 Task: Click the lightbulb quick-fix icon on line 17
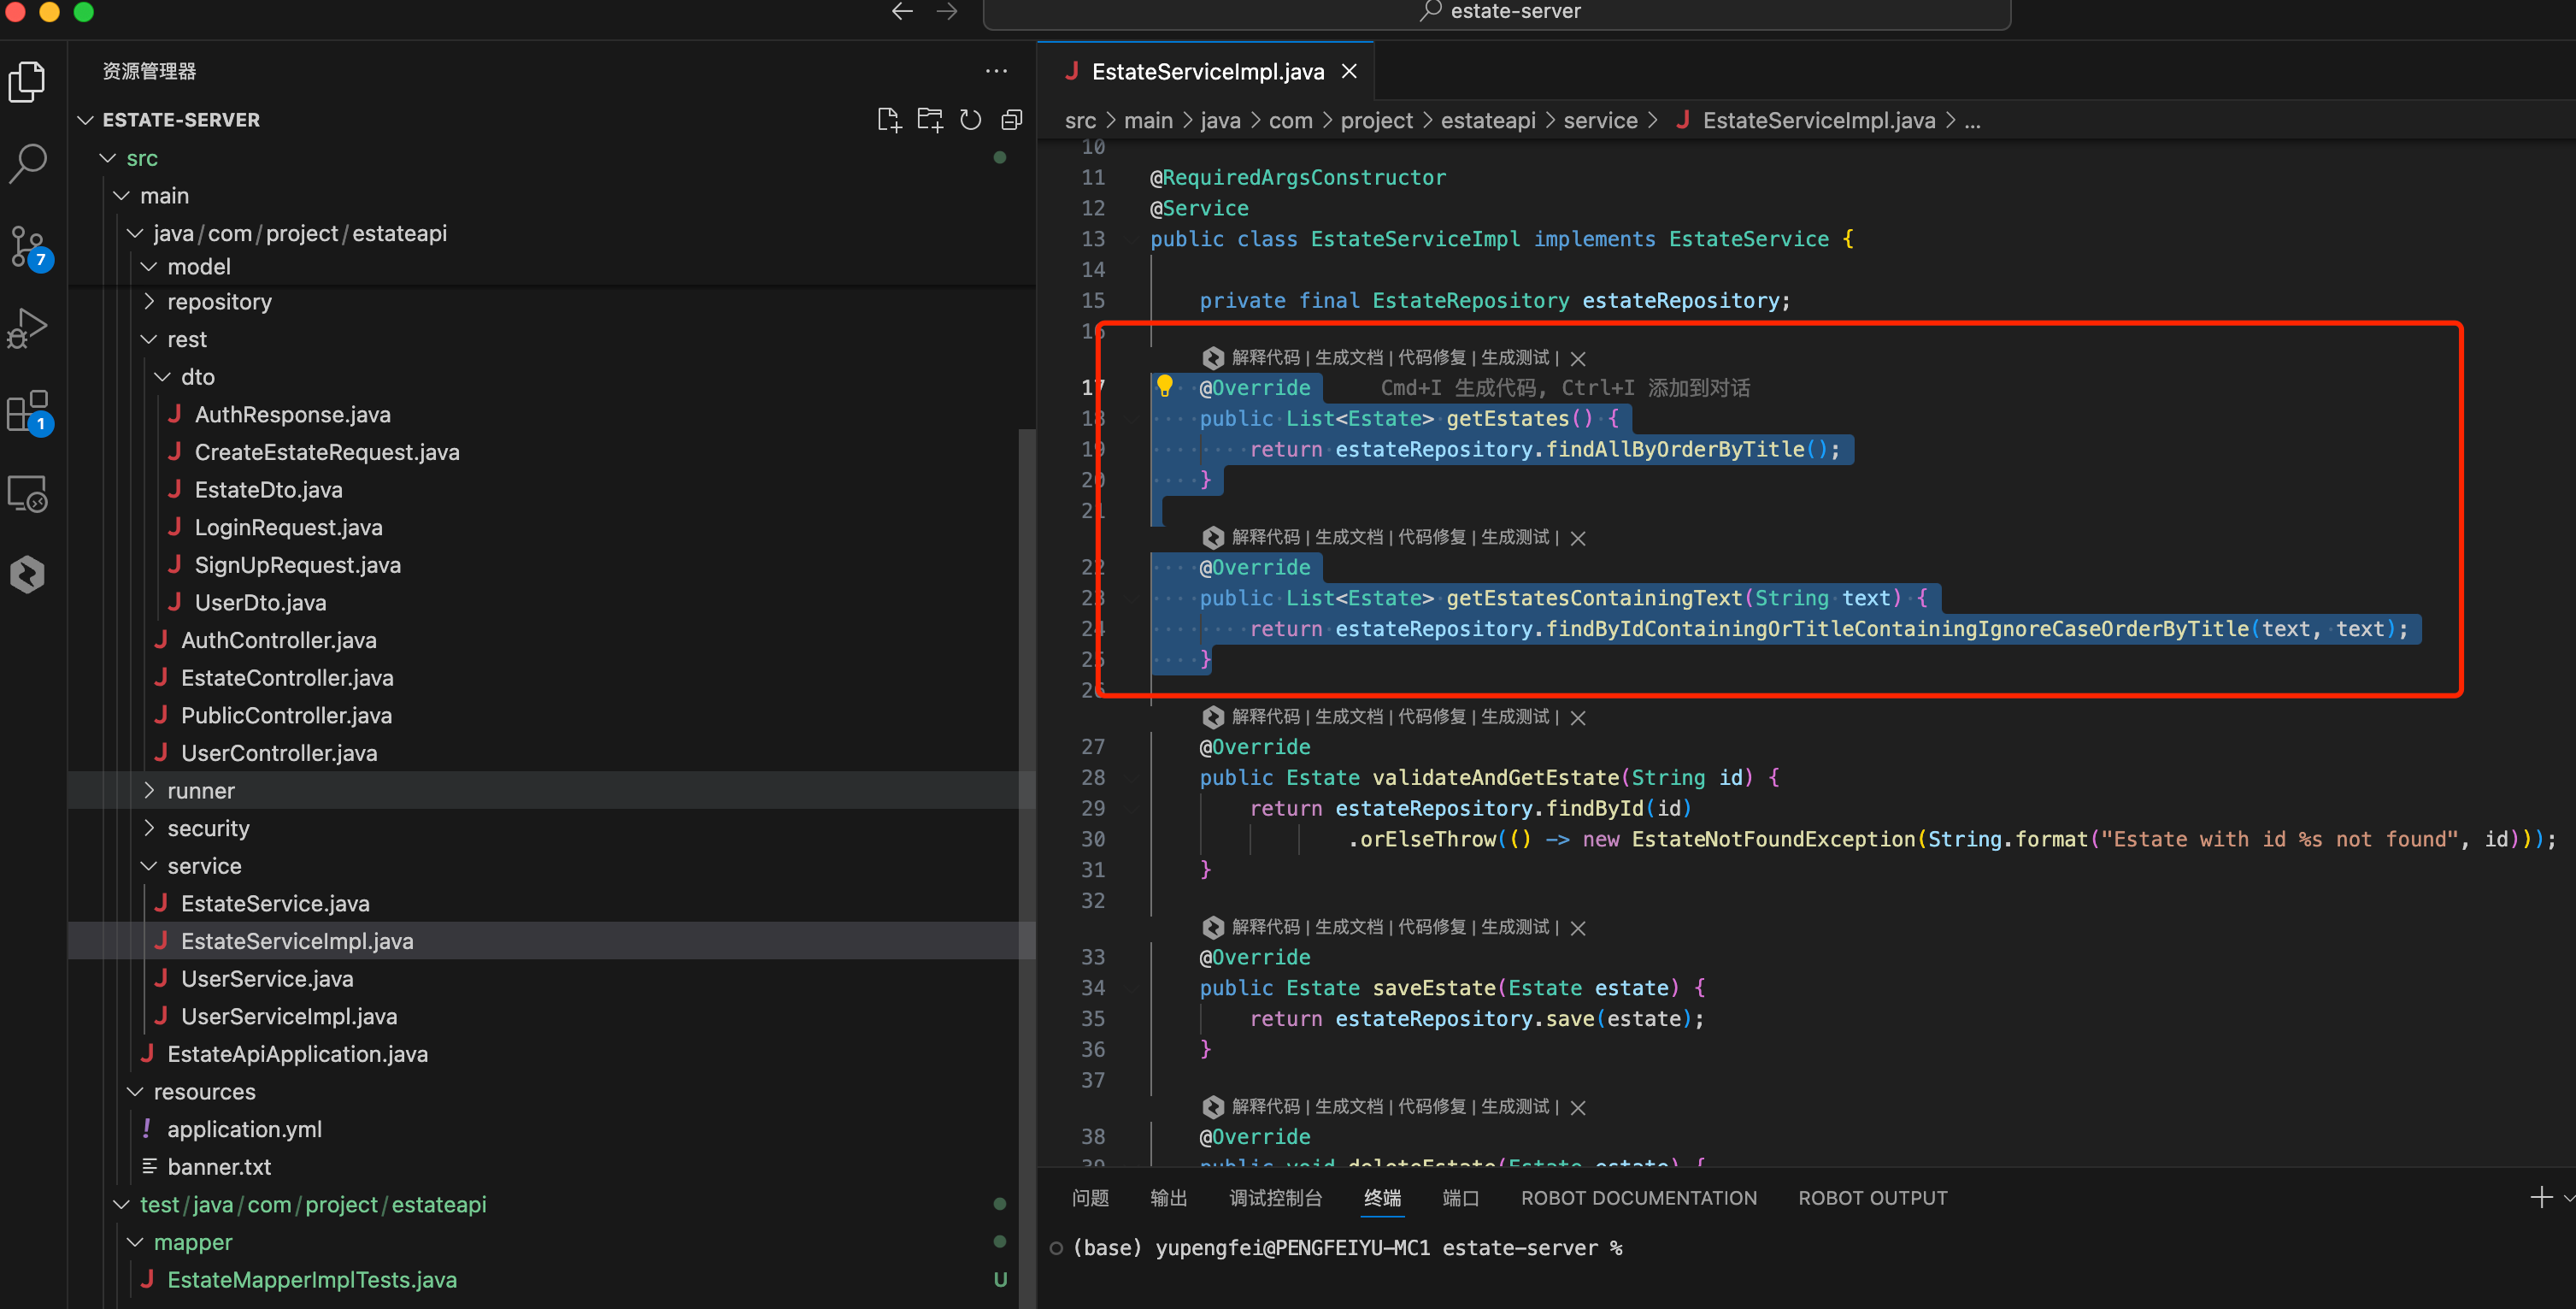(x=1165, y=385)
